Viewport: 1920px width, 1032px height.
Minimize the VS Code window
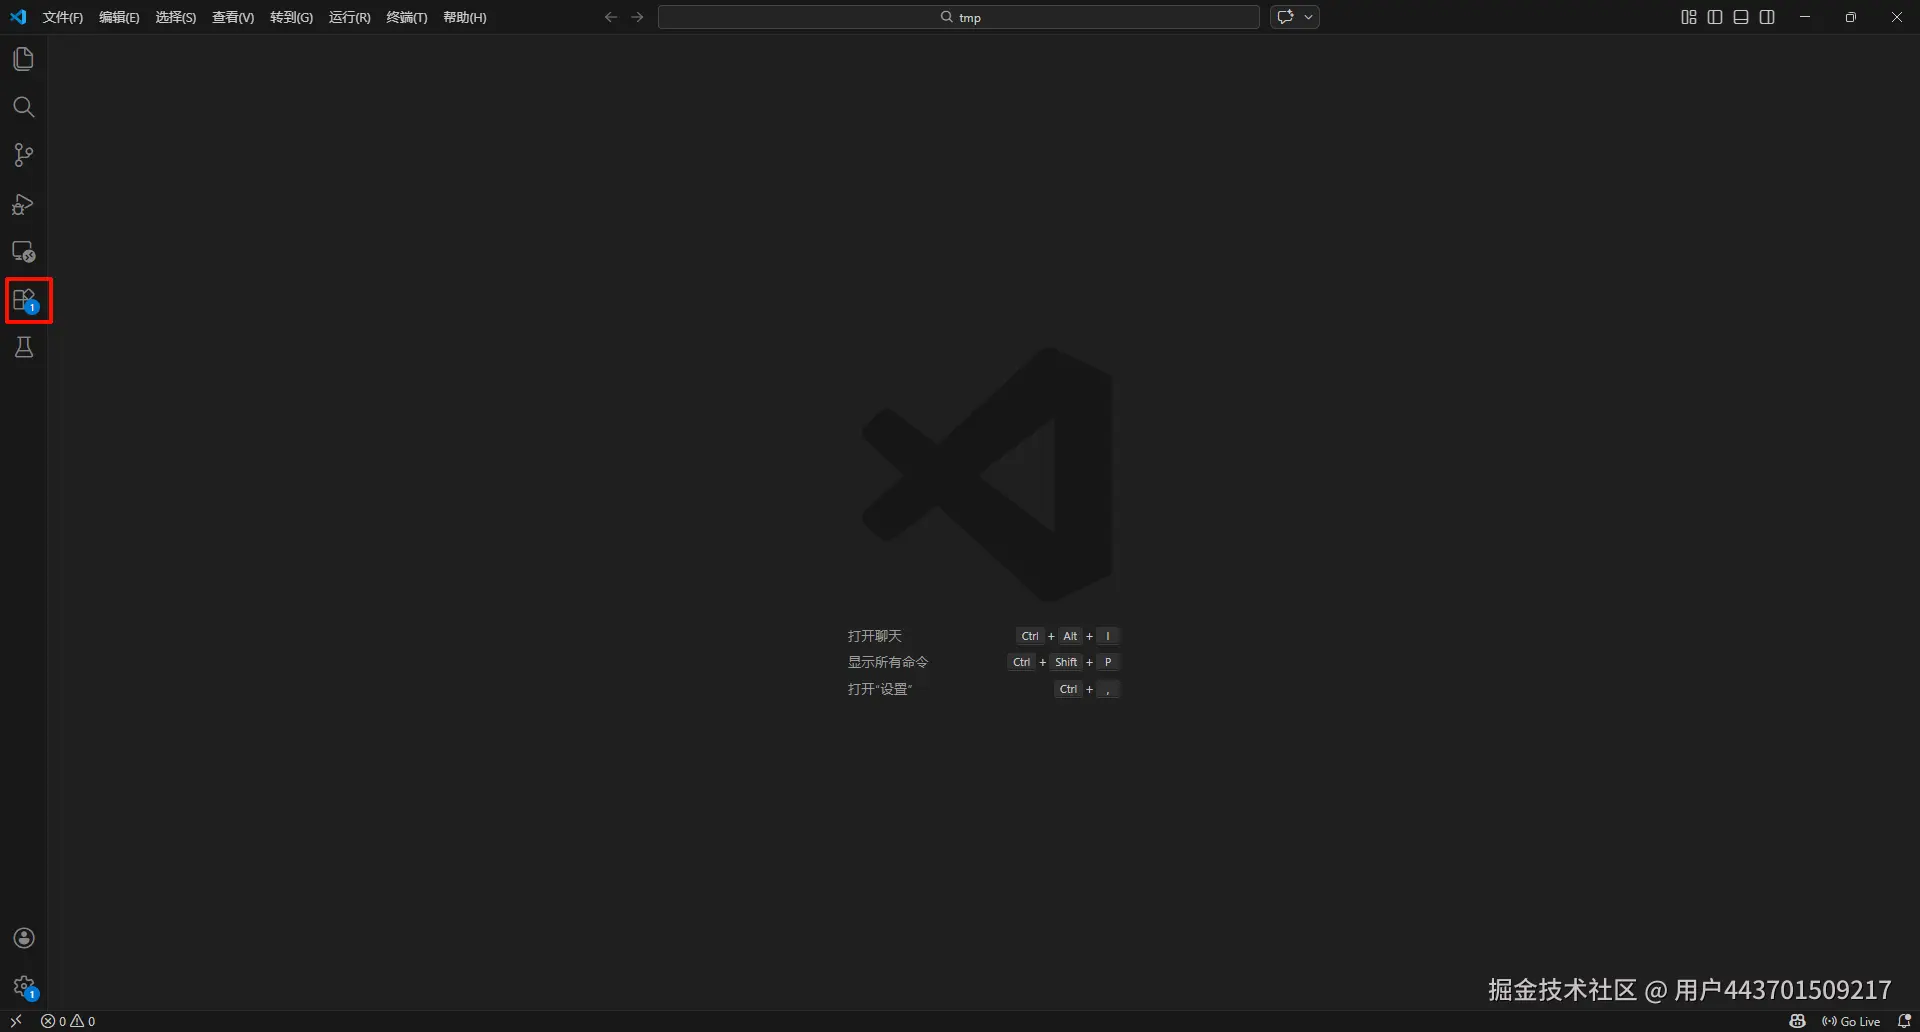pos(1805,17)
